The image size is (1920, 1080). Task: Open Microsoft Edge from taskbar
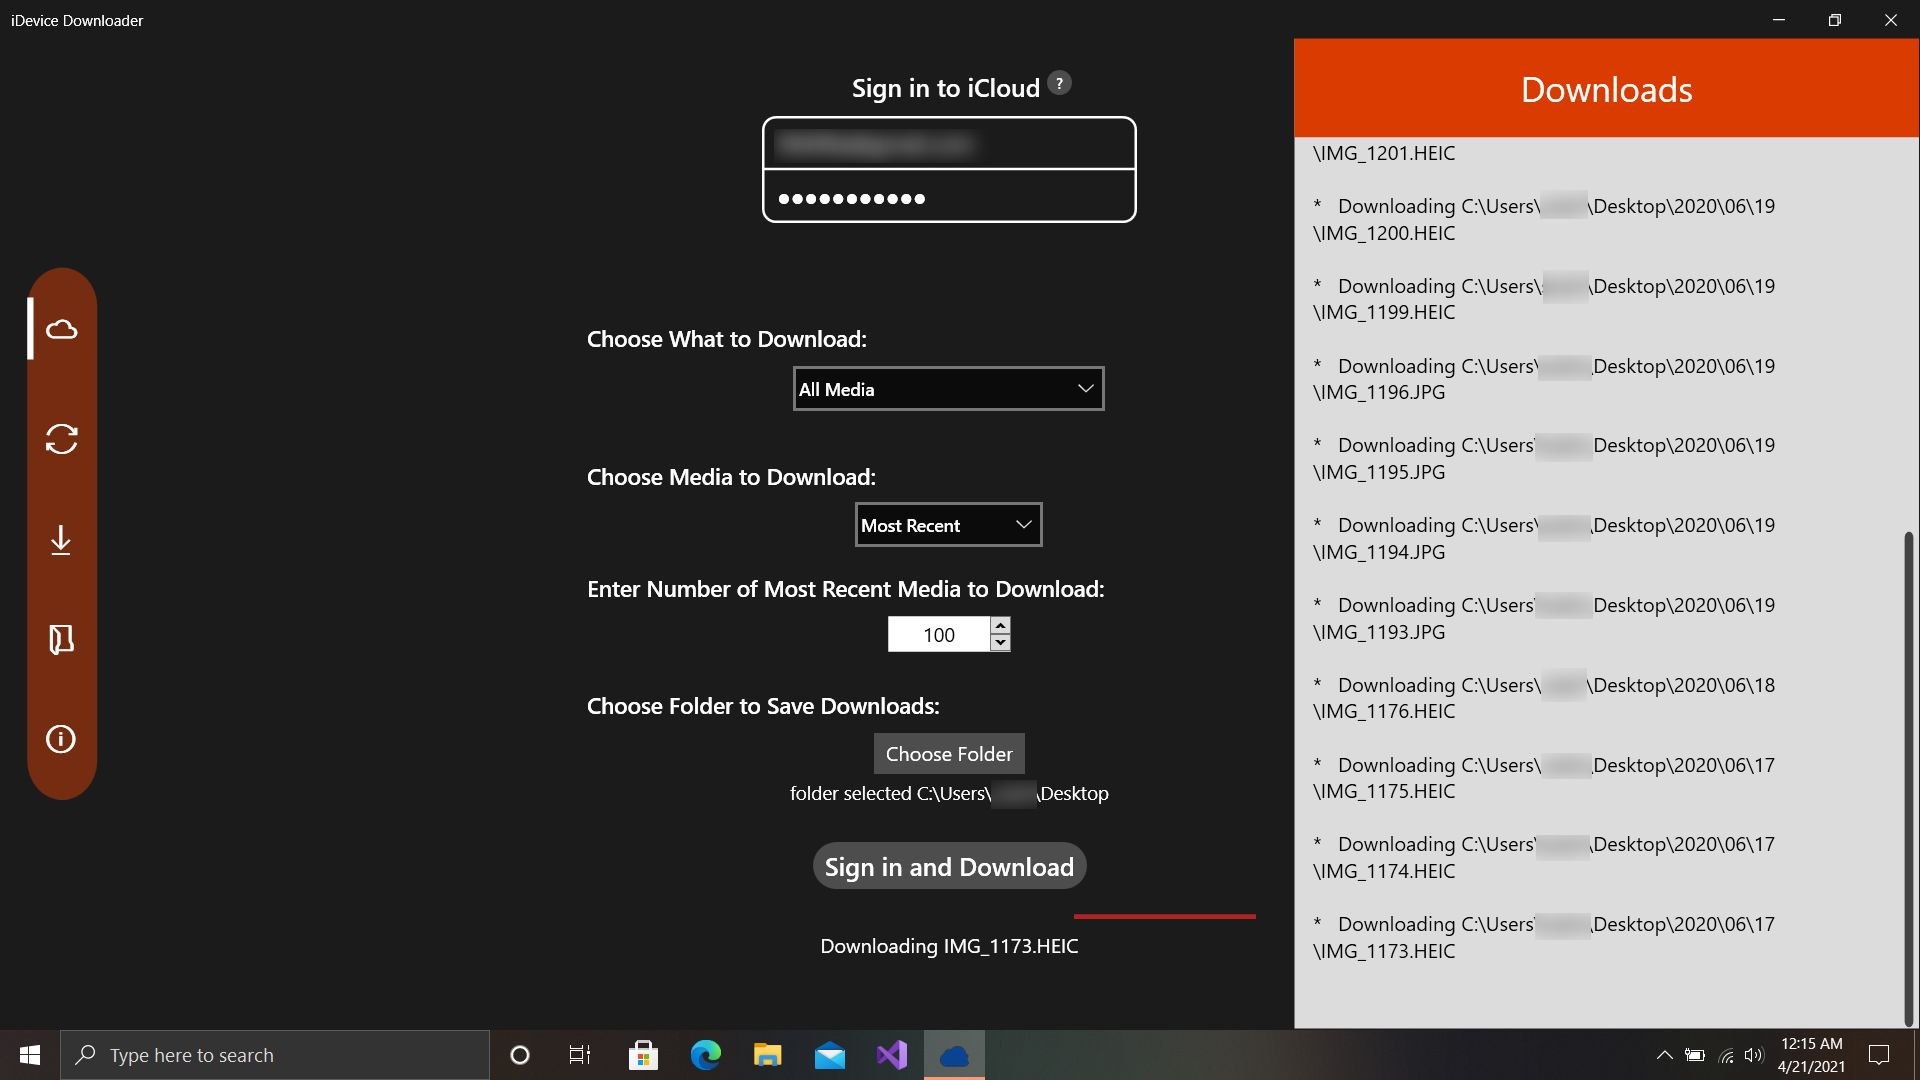pos(706,1055)
